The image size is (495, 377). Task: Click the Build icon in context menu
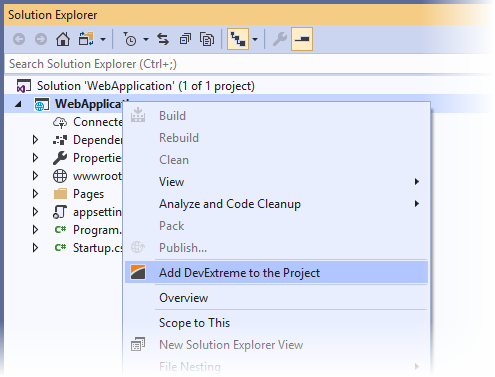pos(138,115)
